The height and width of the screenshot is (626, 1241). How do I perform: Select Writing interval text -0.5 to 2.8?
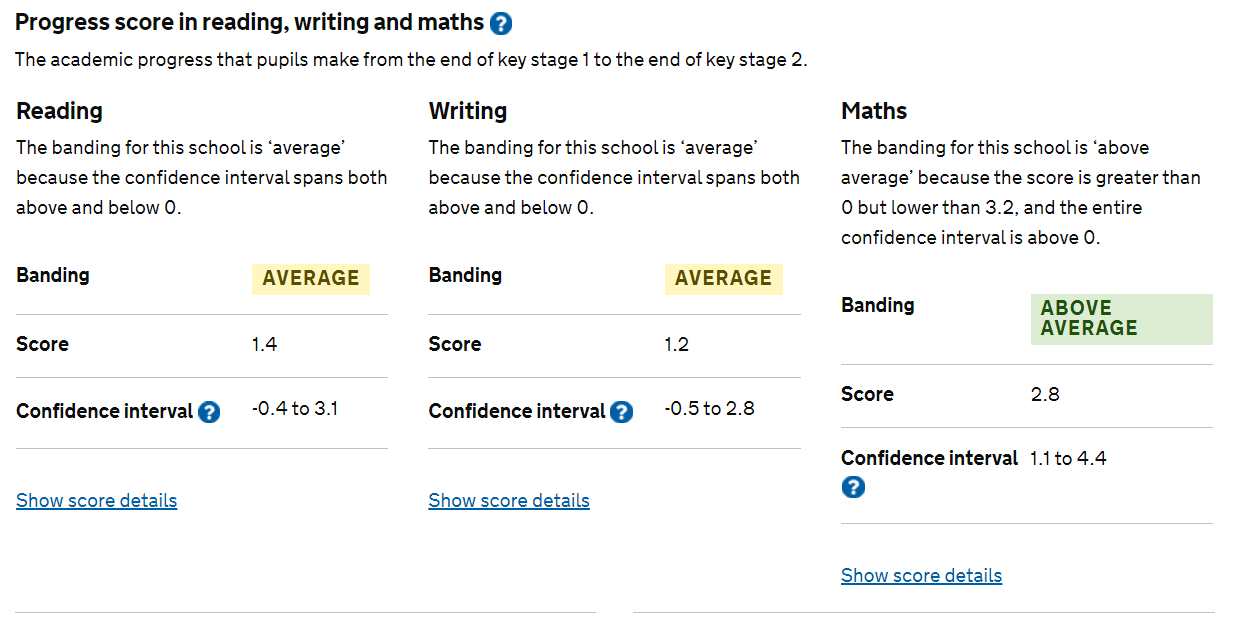[709, 409]
